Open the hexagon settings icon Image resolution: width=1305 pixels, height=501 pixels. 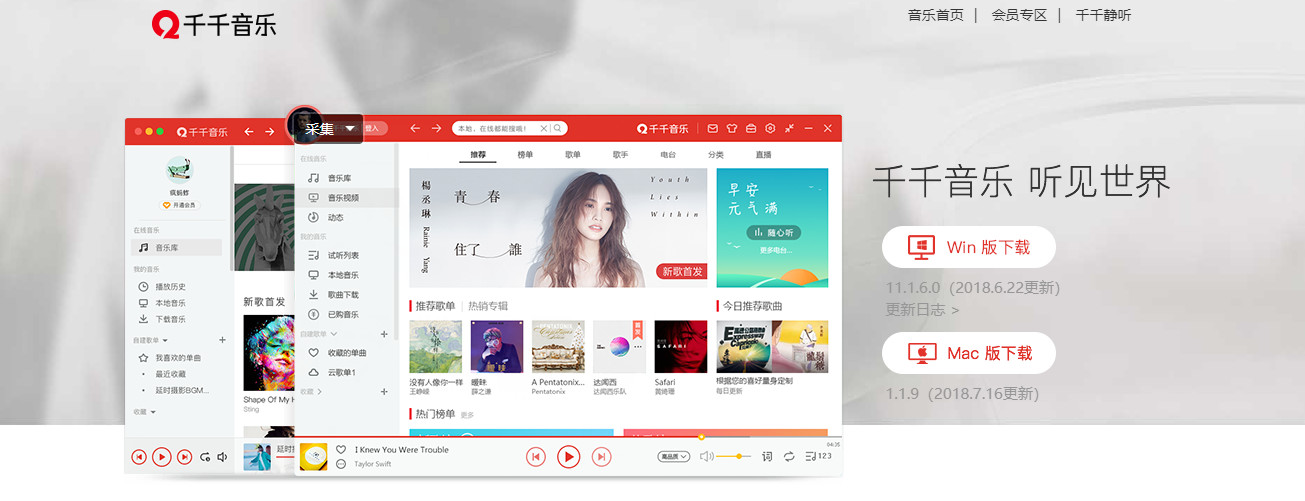[x=770, y=129]
